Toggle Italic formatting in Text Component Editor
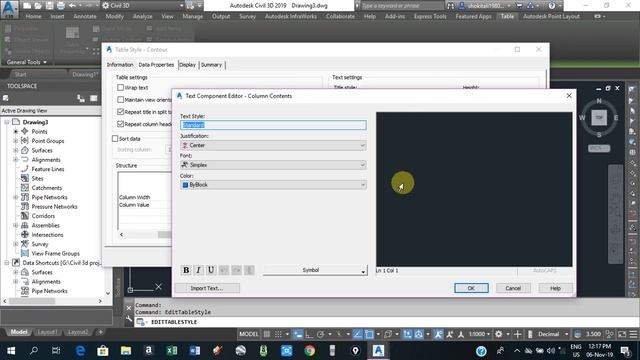The image size is (640, 360). click(x=198, y=270)
